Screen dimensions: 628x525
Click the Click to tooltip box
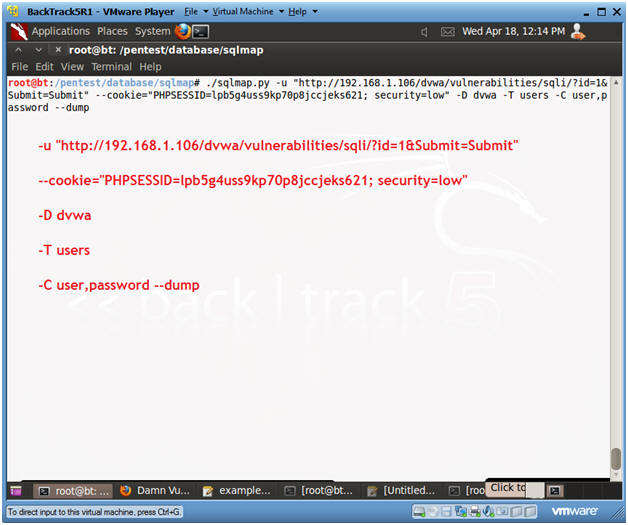[515, 489]
